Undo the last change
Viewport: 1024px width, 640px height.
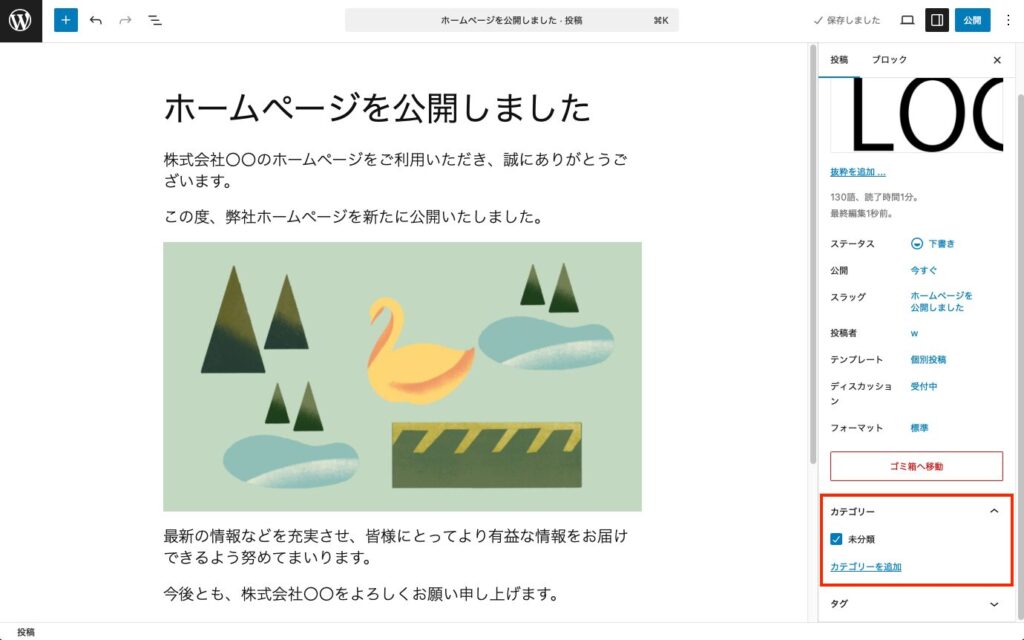(94, 19)
